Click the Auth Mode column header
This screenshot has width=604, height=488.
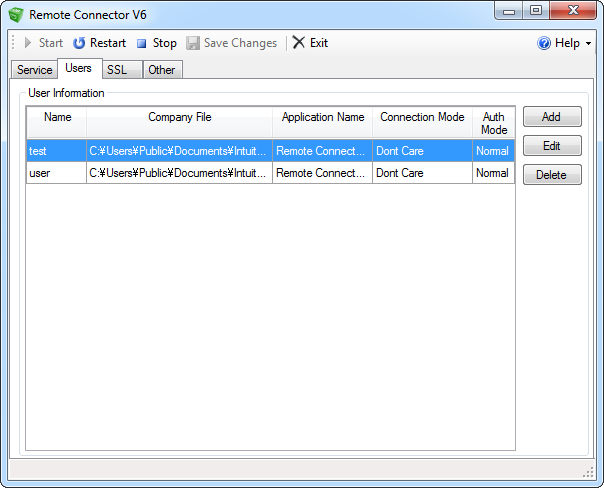pyautogui.click(x=493, y=123)
